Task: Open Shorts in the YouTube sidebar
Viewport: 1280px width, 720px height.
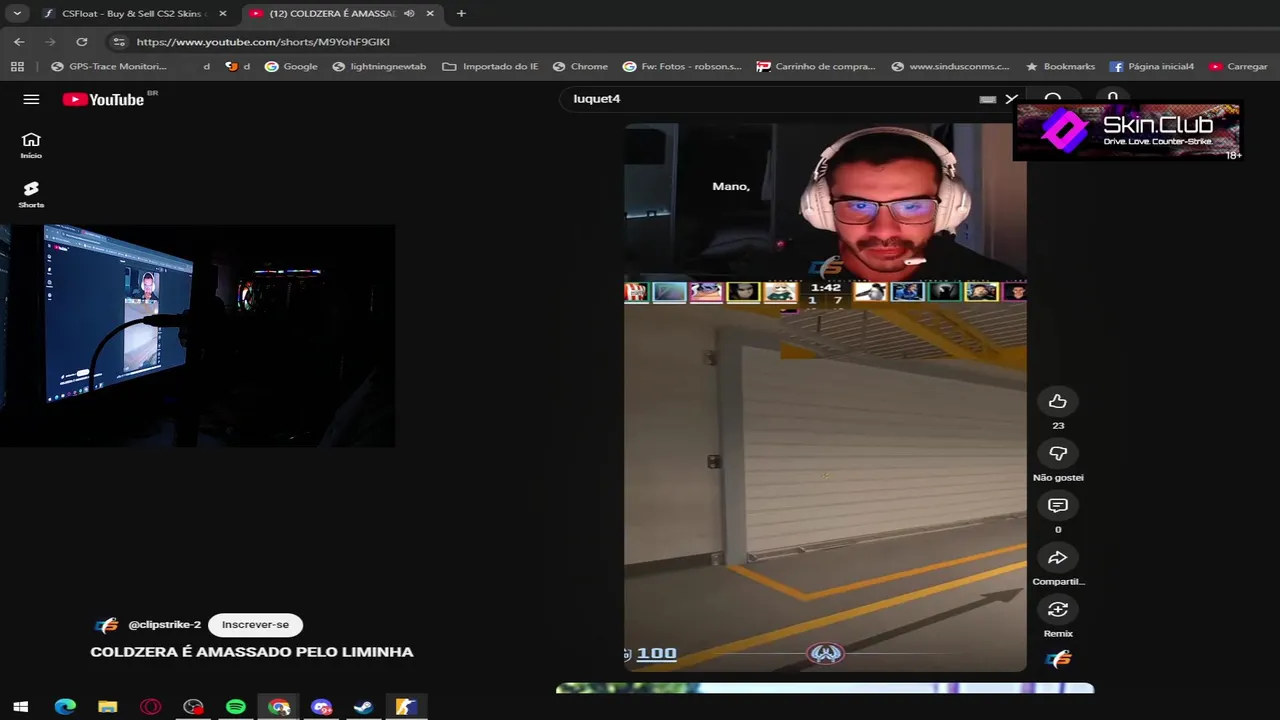Action: (31, 194)
